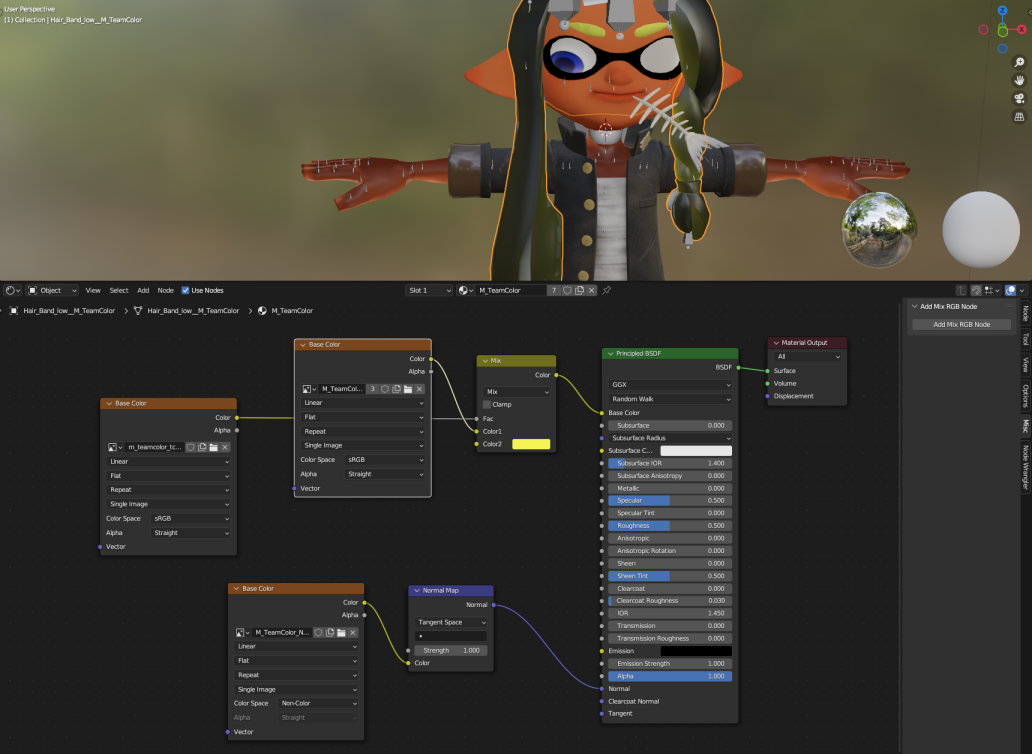This screenshot has width=1032, height=754.
Task: Toggle the node editor overlays icon
Action: pos(1010,290)
